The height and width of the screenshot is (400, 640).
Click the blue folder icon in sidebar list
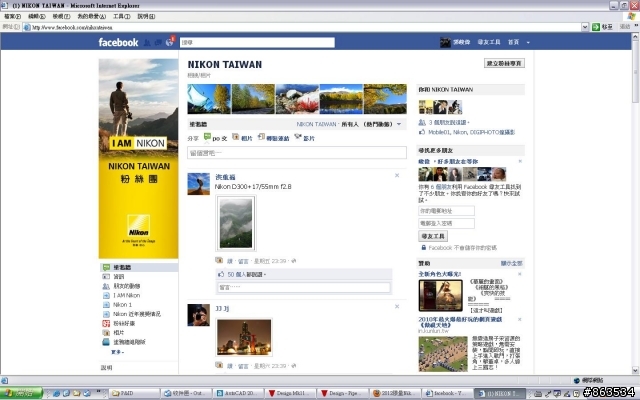pos(106,342)
